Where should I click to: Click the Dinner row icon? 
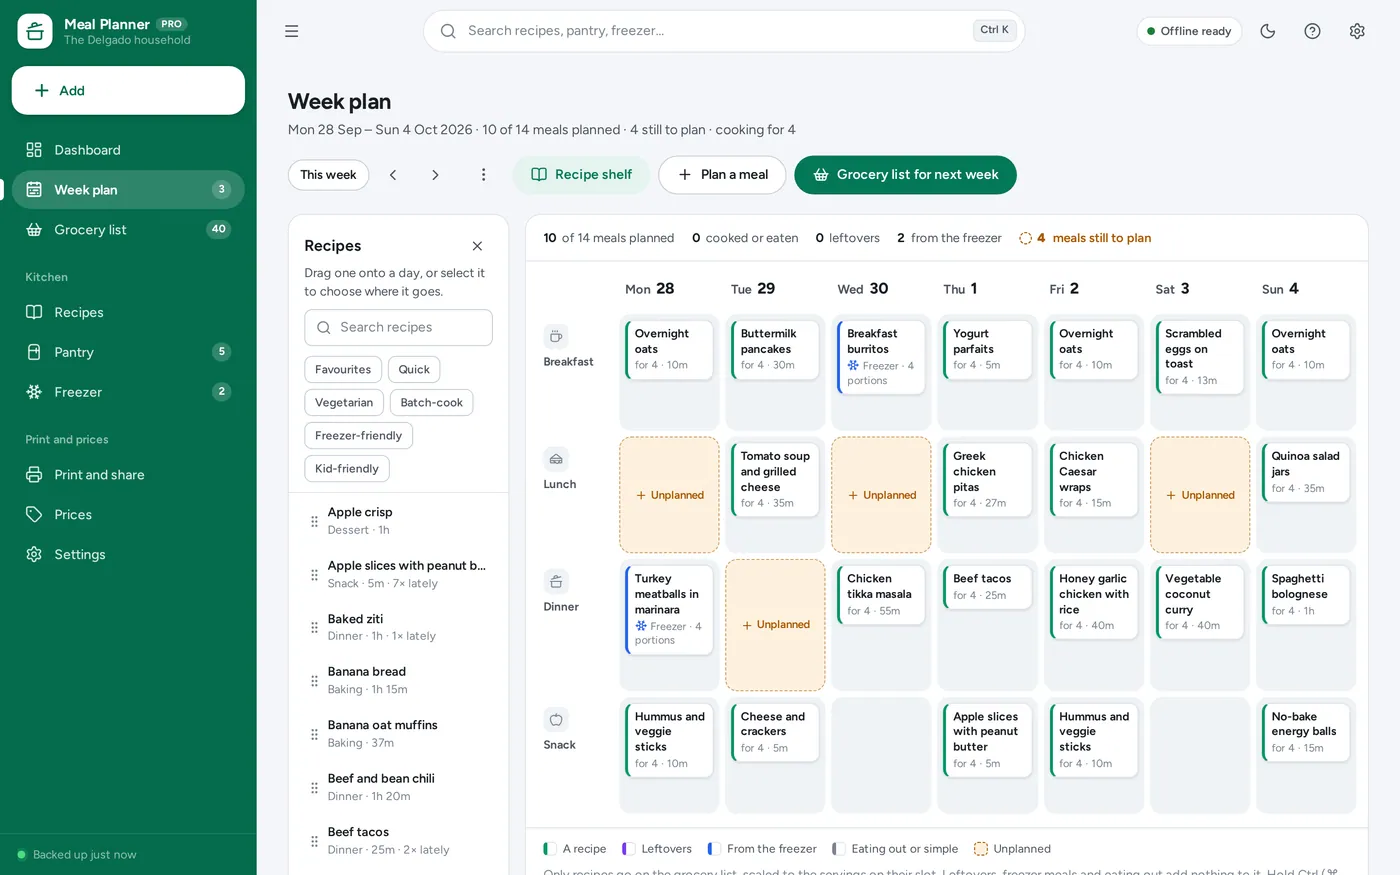[x=556, y=581]
